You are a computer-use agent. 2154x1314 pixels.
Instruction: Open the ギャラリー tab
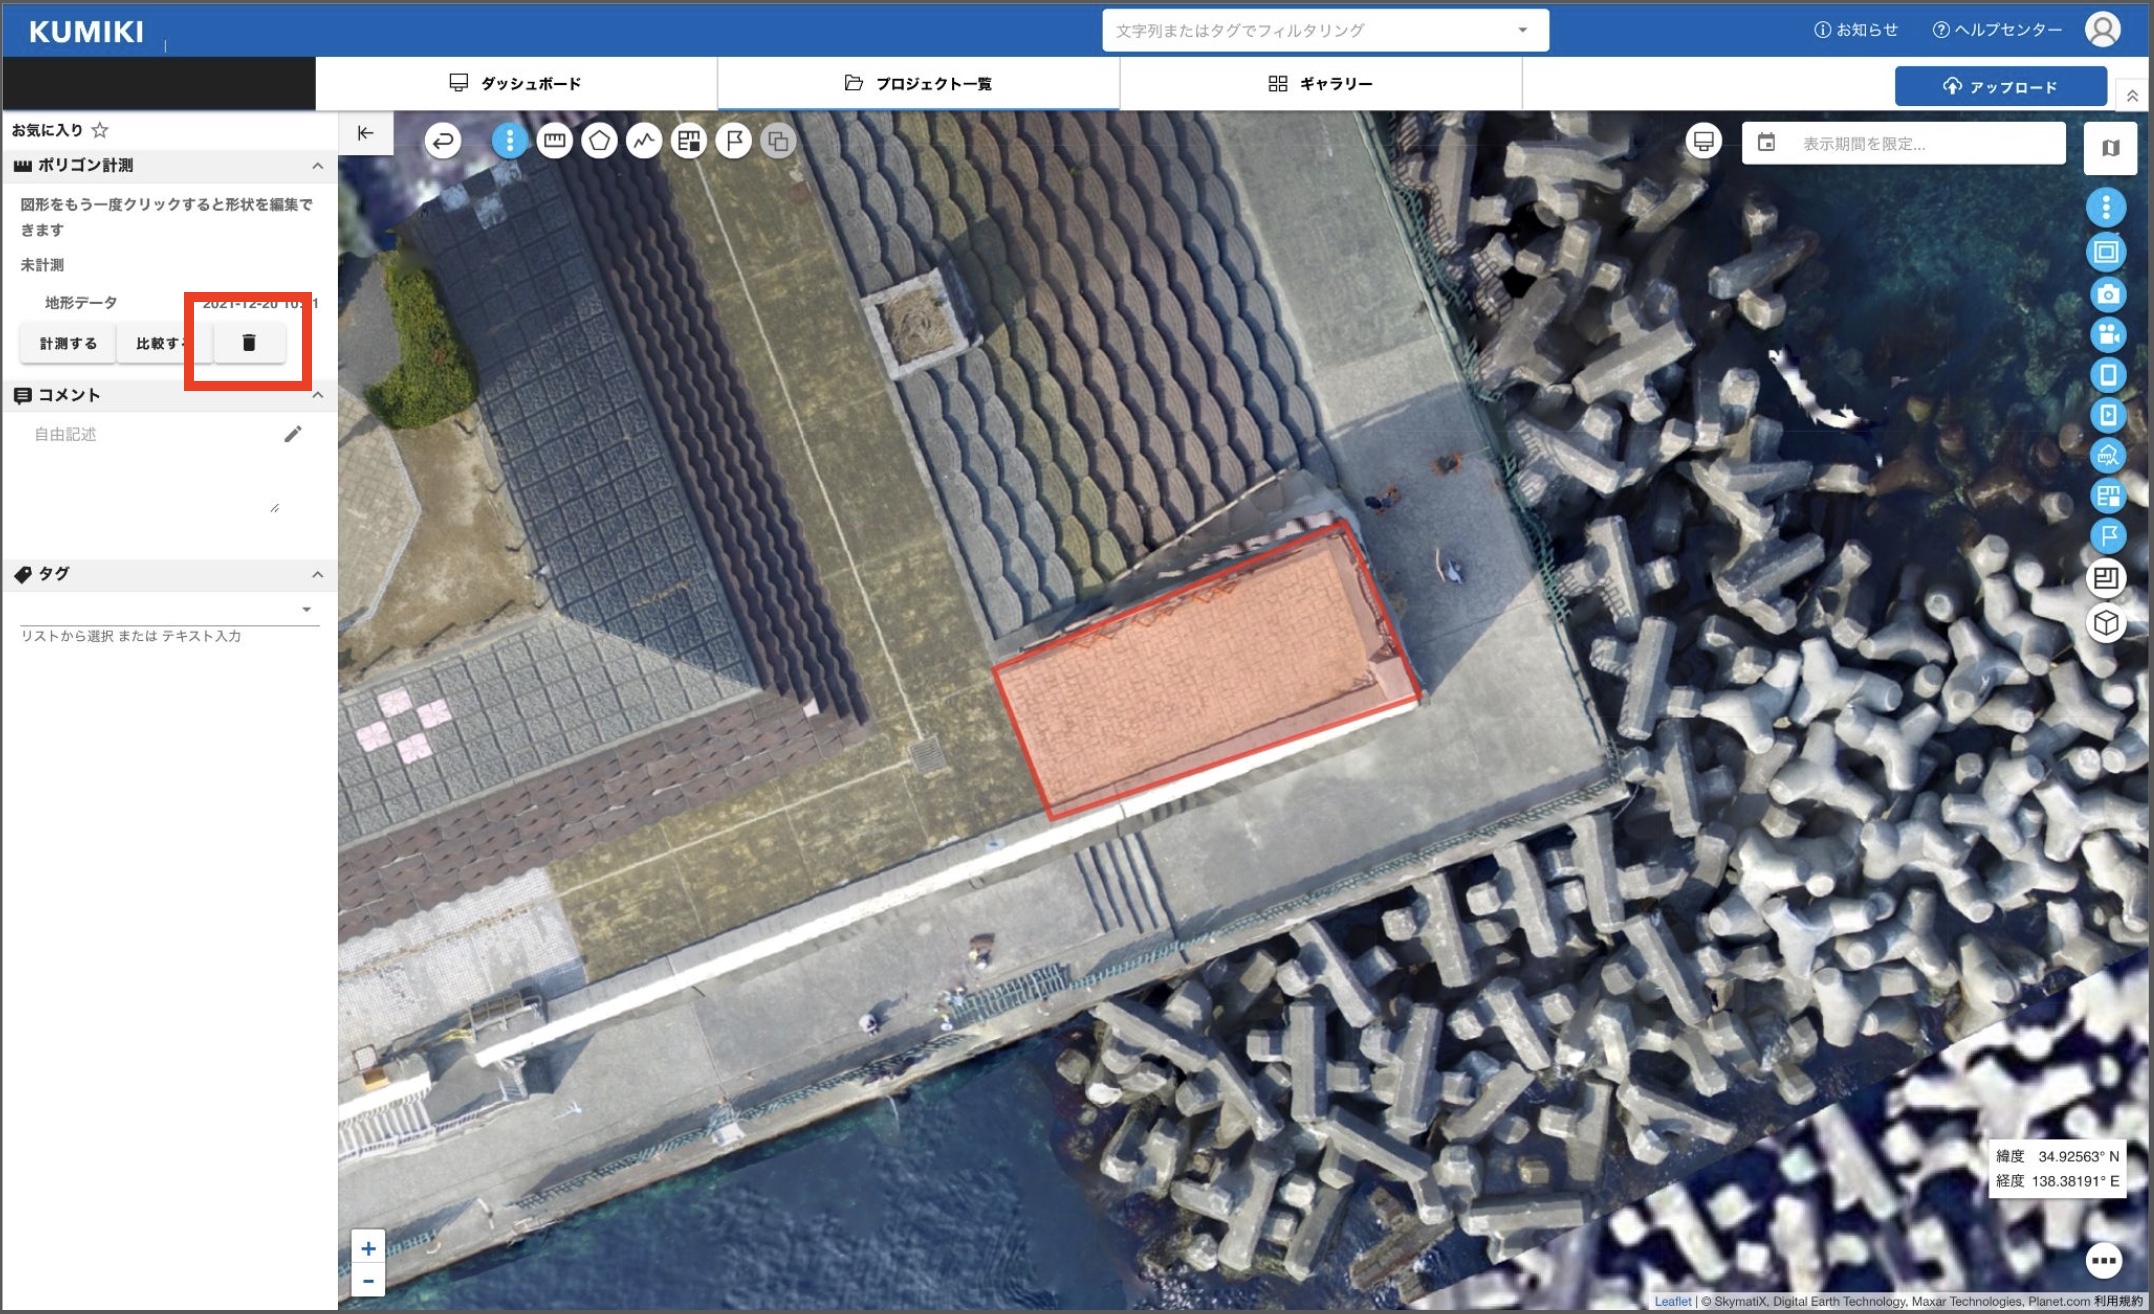click(1320, 84)
